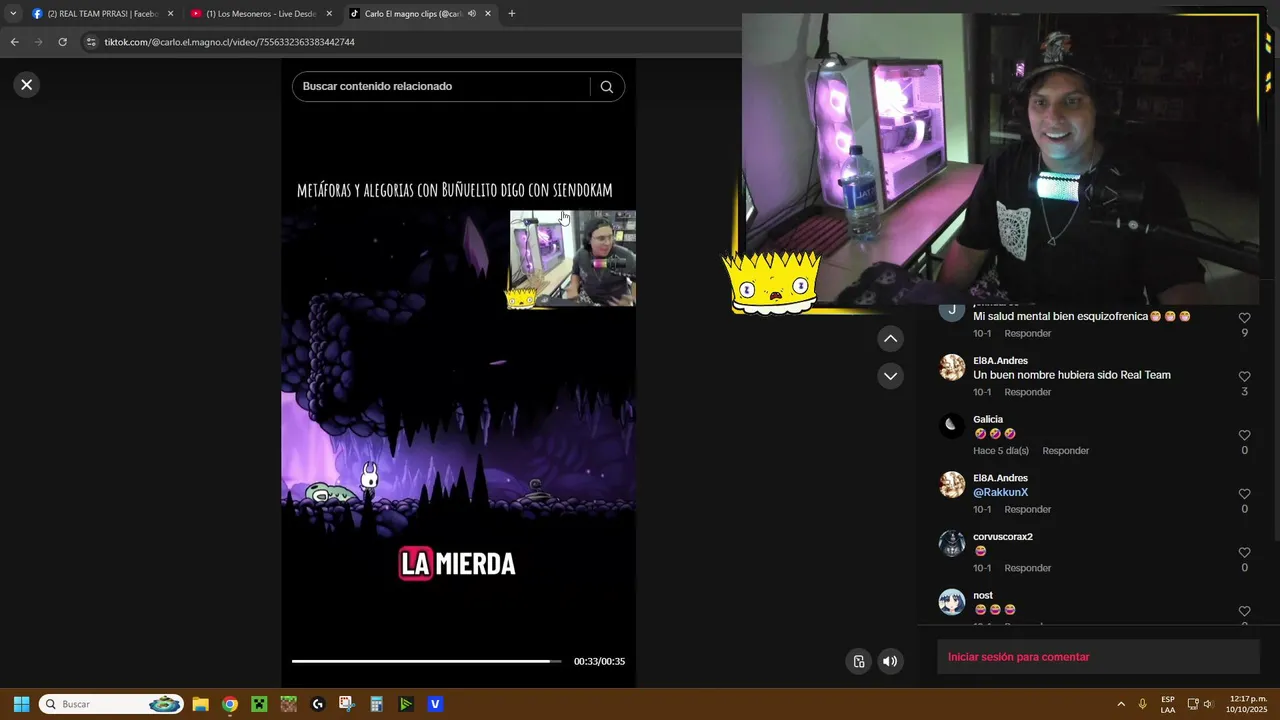The image size is (1280, 720).
Task: Like Galicia's emoji comment
Action: coord(1244,436)
